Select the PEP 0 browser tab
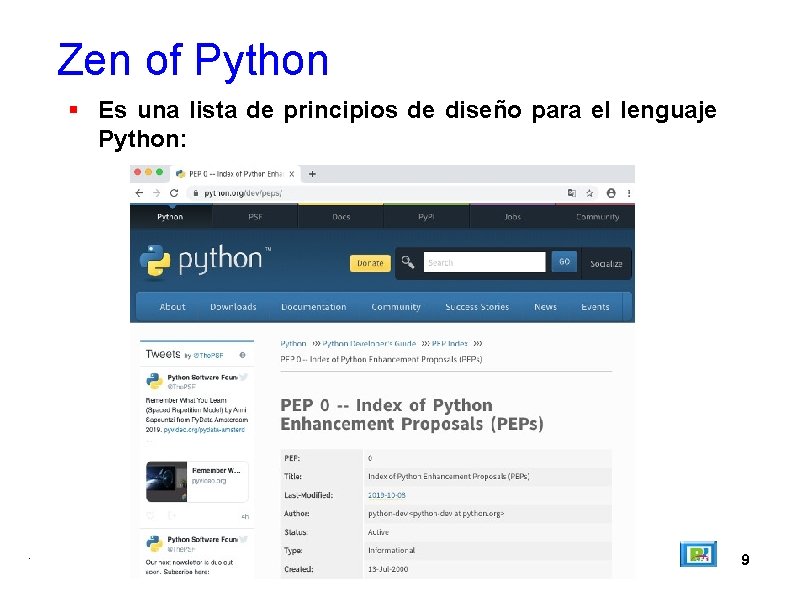Image resolution: width=794 pixels, height=595 pixels. click(x=235, y=174)
